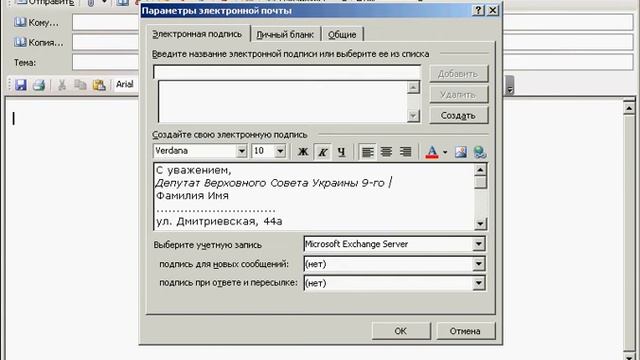Open address book via Копия icon
Viewport: 640px width, 360px height.
point(20,42)
